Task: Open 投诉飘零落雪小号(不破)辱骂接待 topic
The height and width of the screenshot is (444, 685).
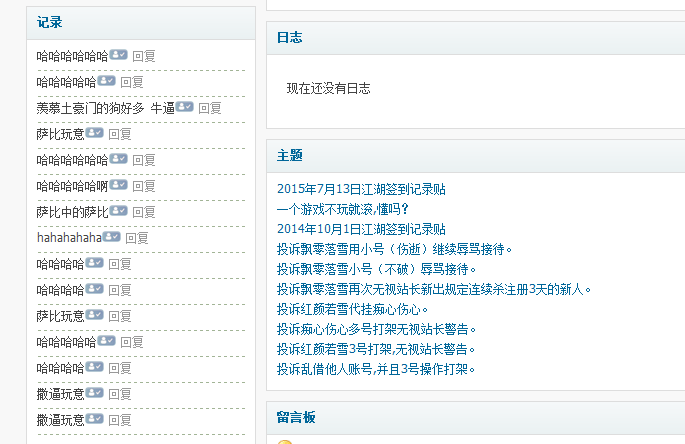Action: [x=376, y=270]
